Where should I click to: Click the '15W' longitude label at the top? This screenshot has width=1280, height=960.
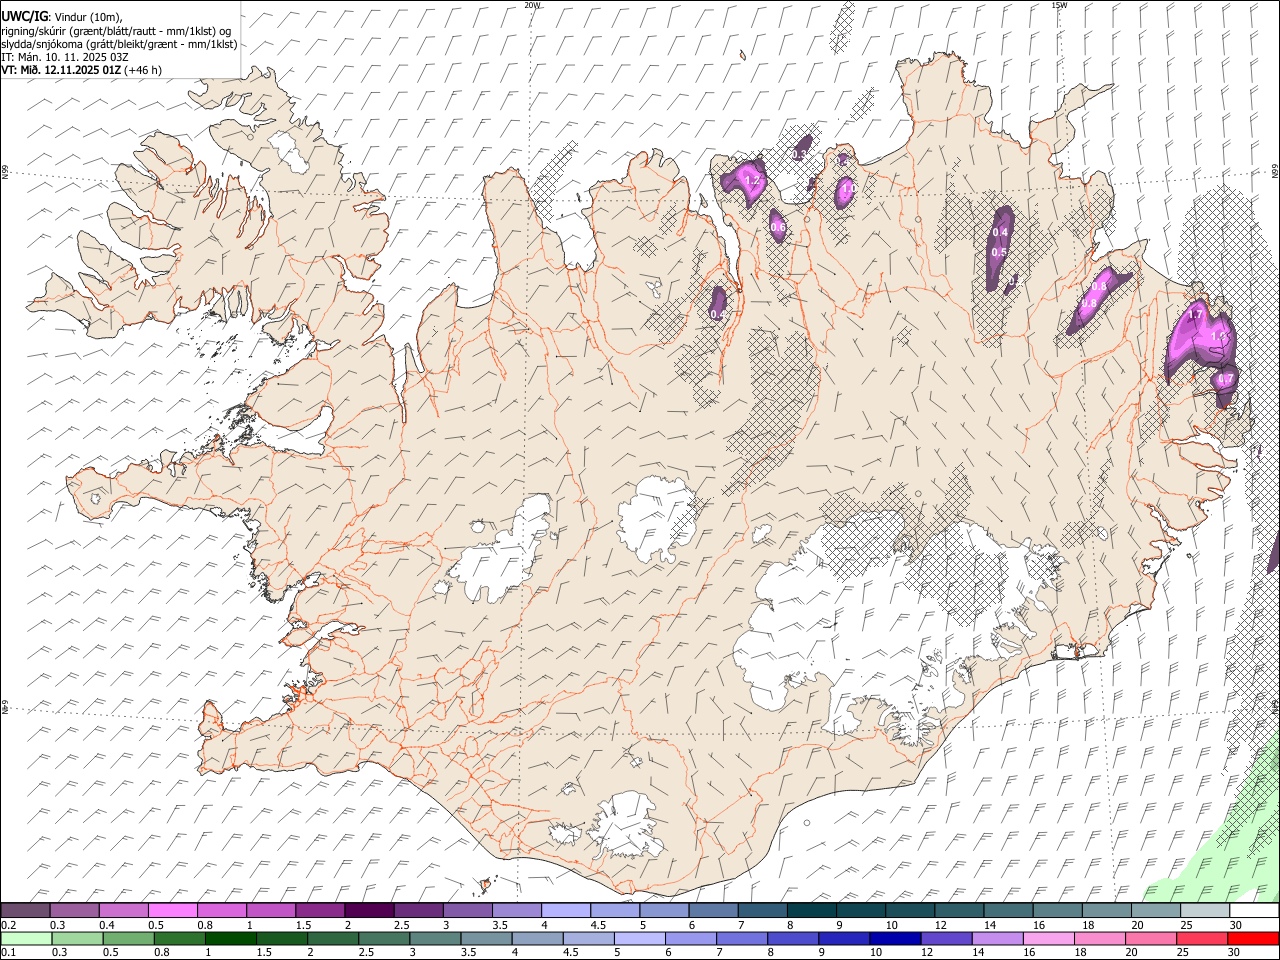(1059, 5)
